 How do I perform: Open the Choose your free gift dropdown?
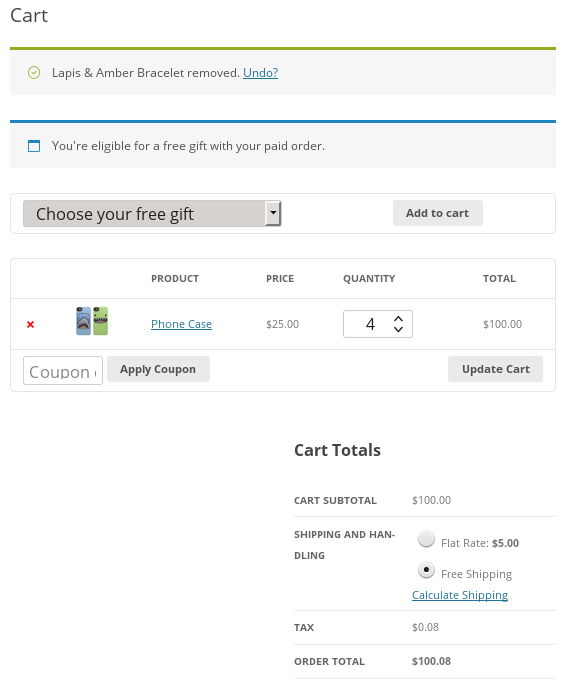[x=152, y=213]
